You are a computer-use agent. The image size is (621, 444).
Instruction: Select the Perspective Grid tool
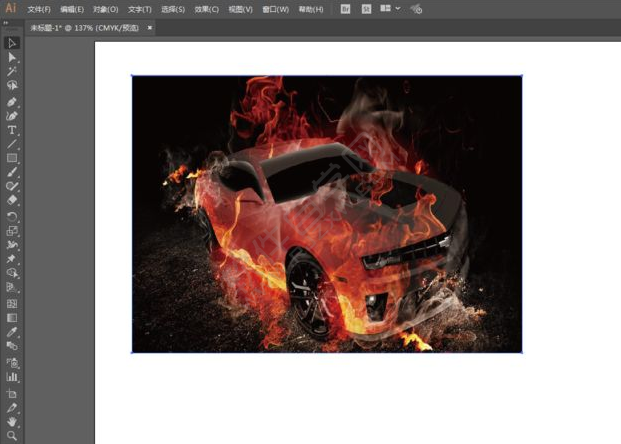coord(12,287)
